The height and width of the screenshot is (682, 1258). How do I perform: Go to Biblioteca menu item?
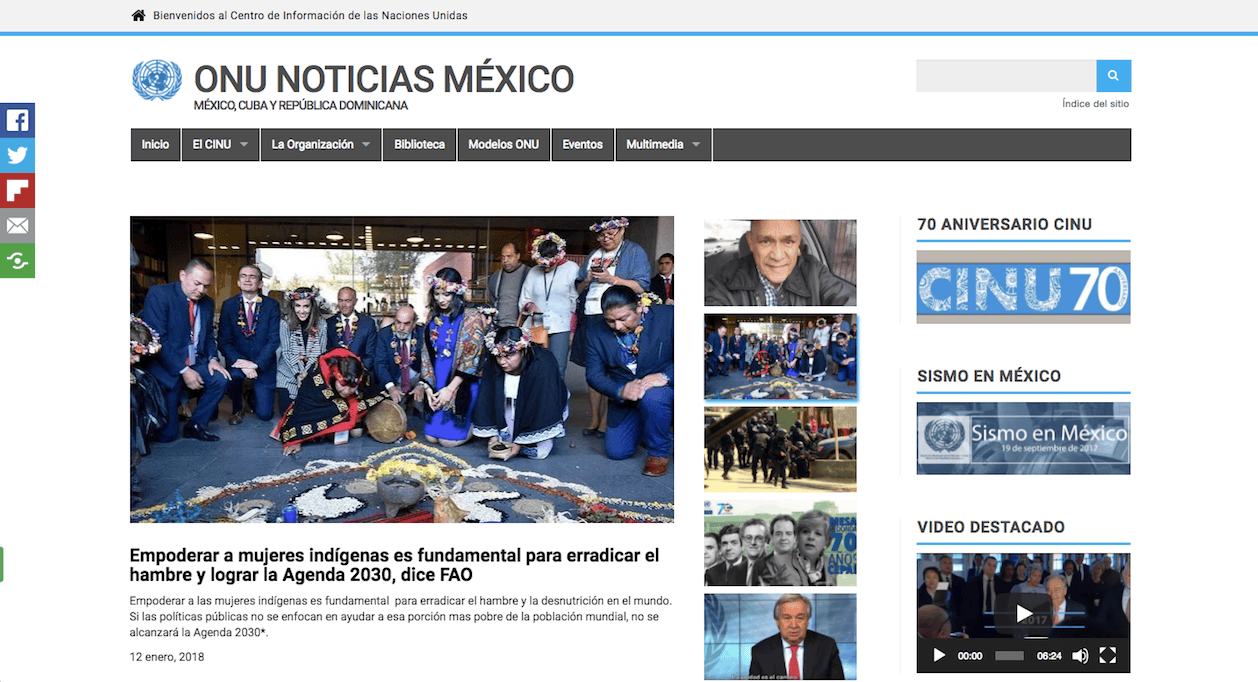pyautogui.click(x=420, y=145)
